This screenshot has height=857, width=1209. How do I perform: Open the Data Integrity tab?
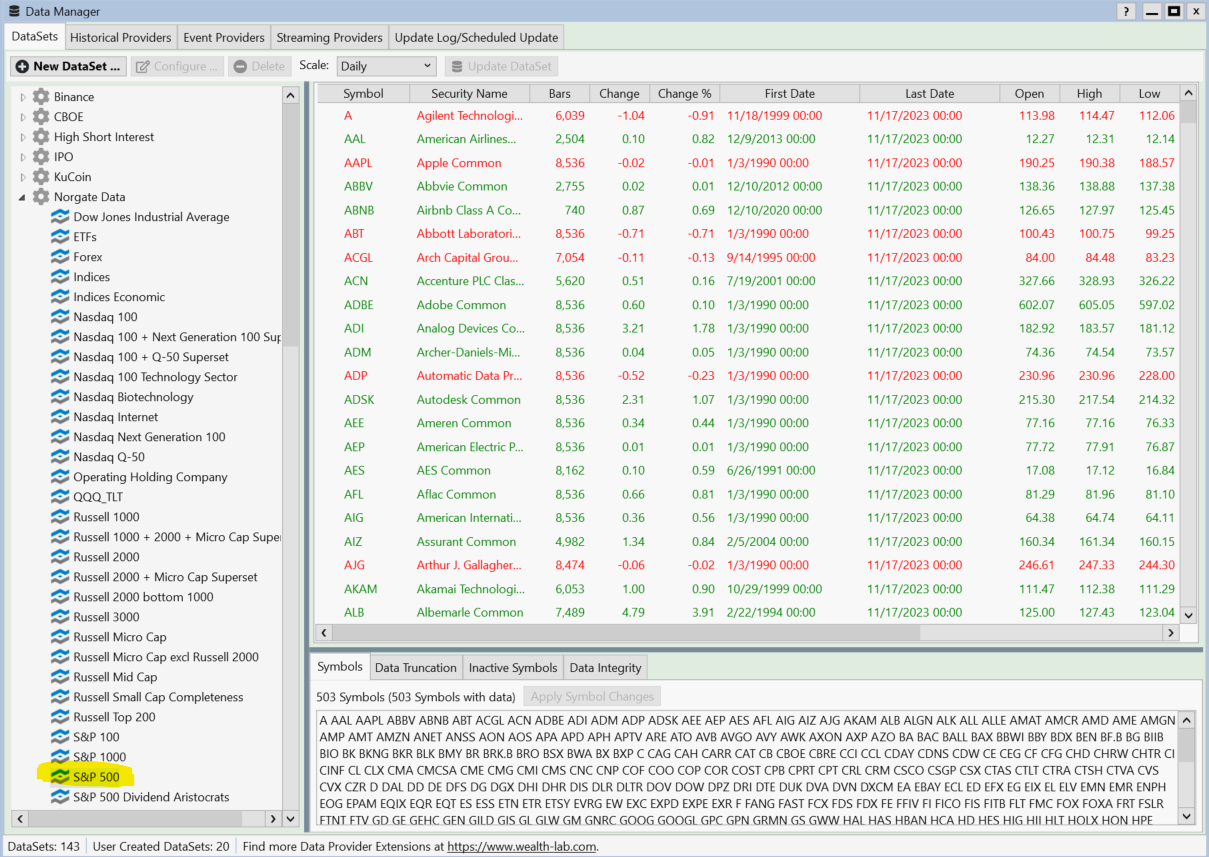[x=606, y=667]
